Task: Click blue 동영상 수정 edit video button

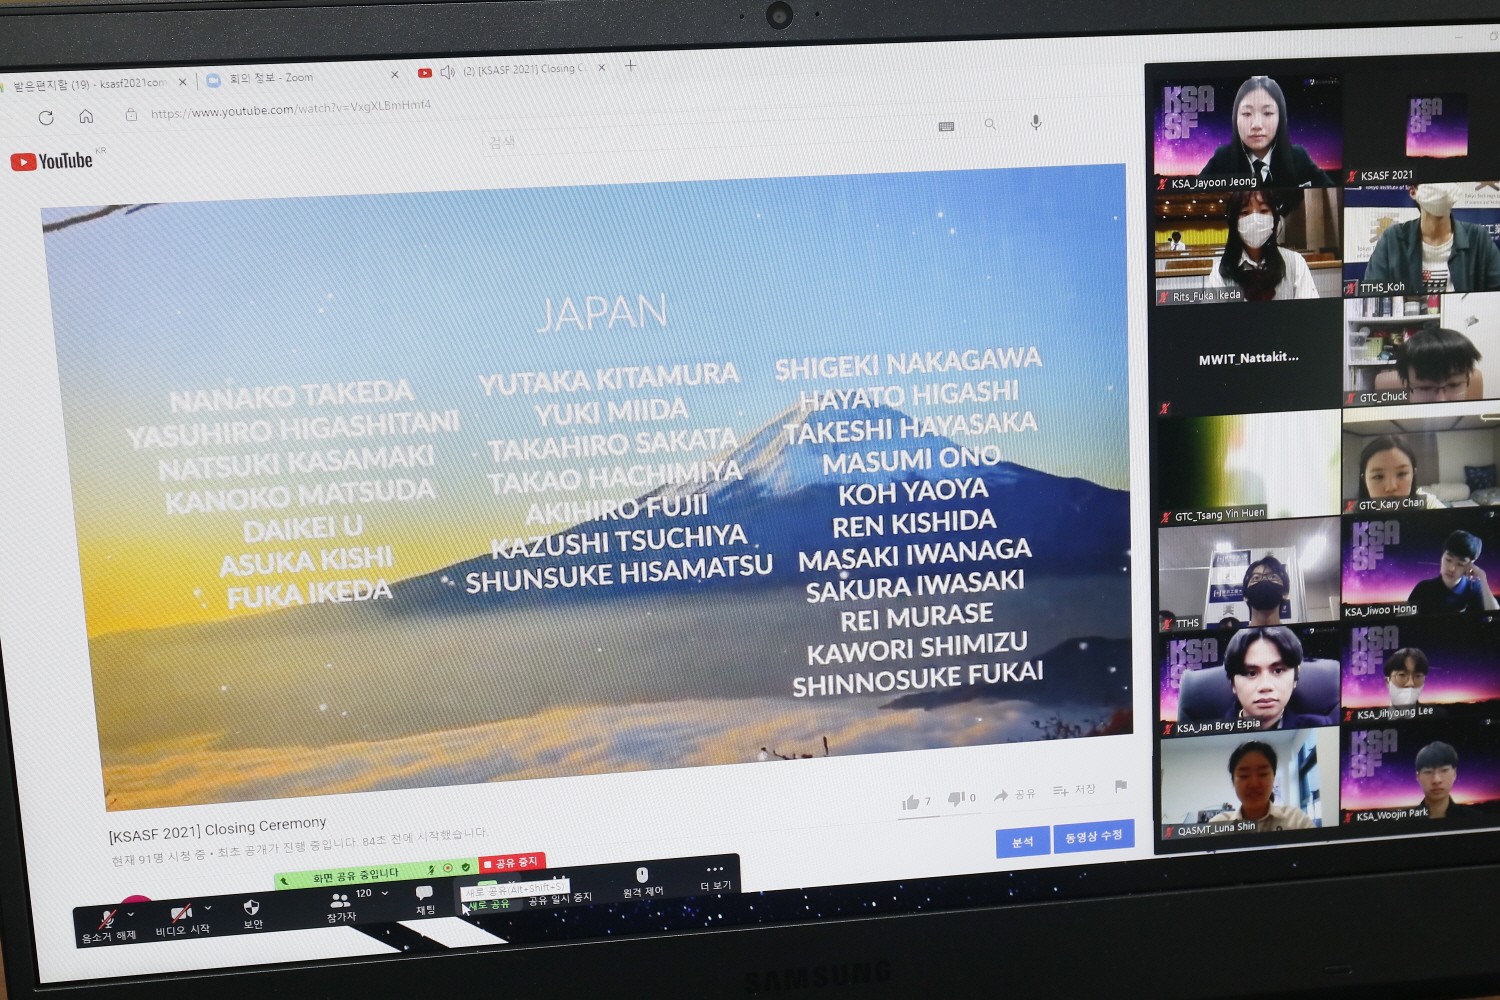Action: coord(1094,836)
